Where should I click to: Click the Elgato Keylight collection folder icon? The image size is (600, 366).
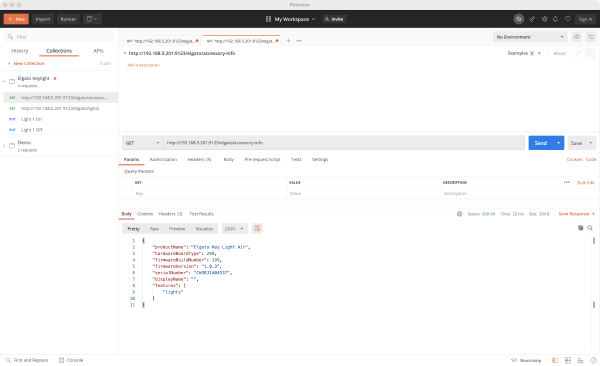click(x=12, y=81)
